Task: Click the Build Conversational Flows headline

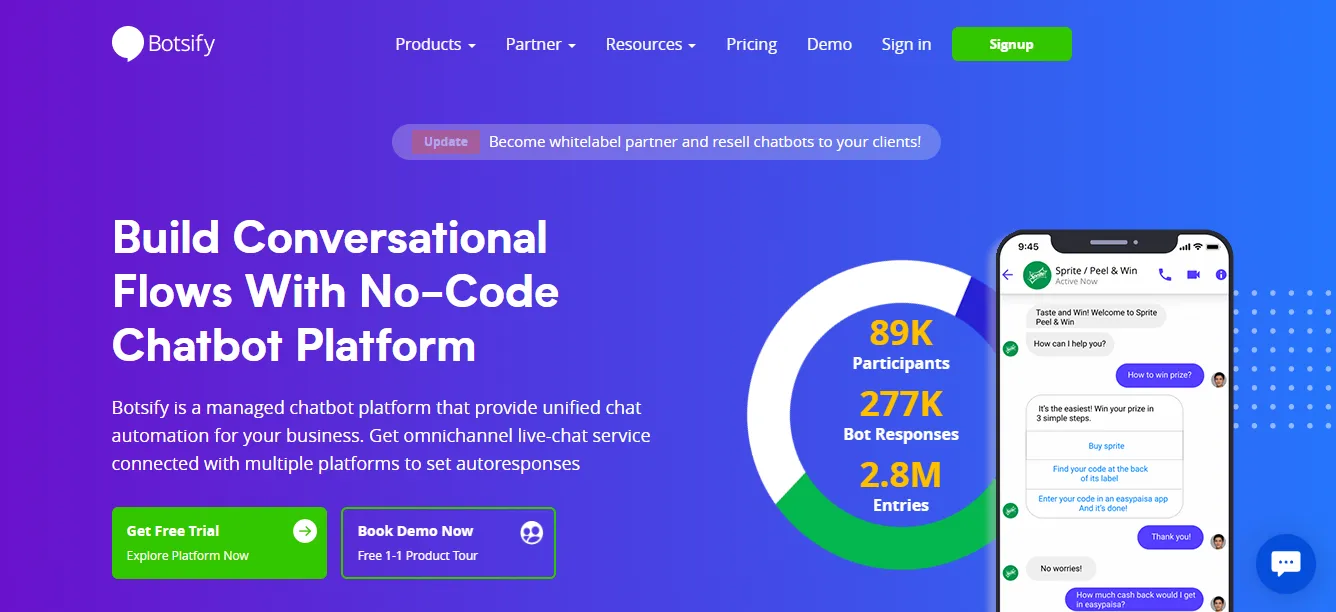Action: (335, 292)
